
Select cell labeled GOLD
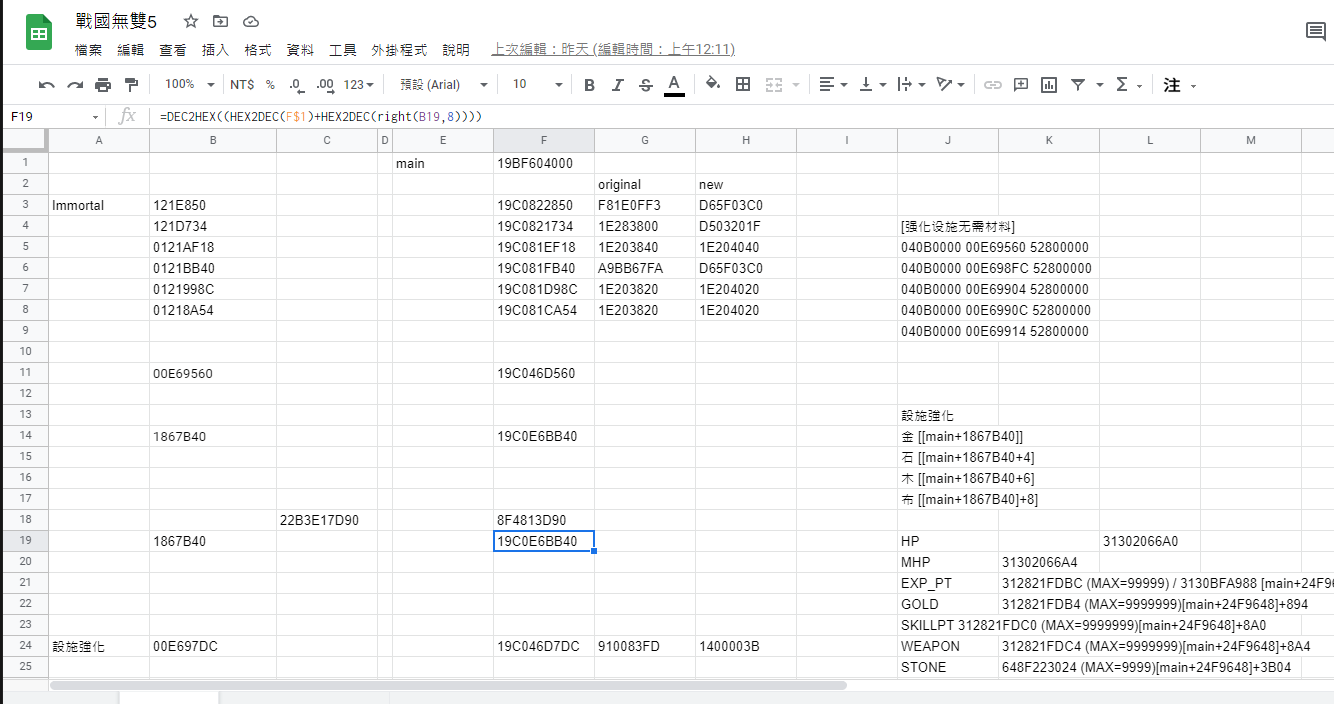pos(948,604)
